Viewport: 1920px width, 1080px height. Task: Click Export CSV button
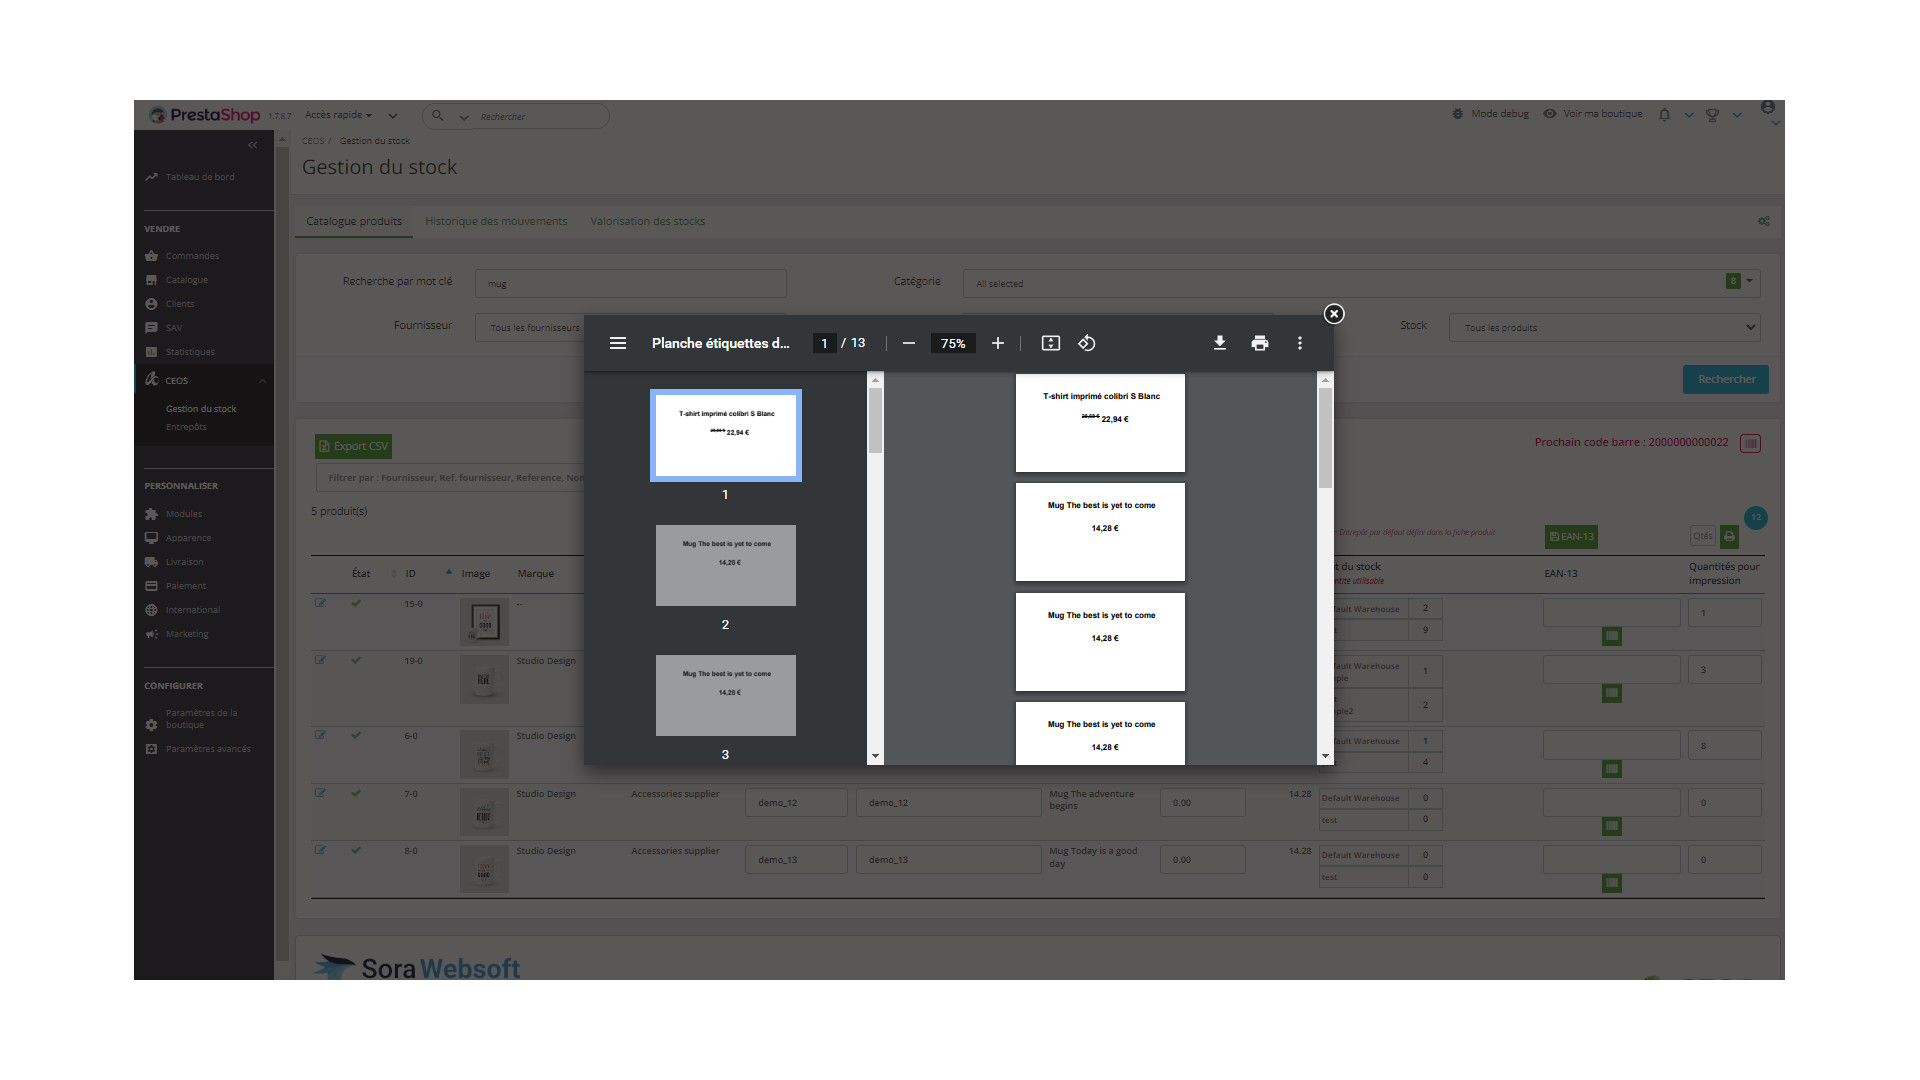353,446
